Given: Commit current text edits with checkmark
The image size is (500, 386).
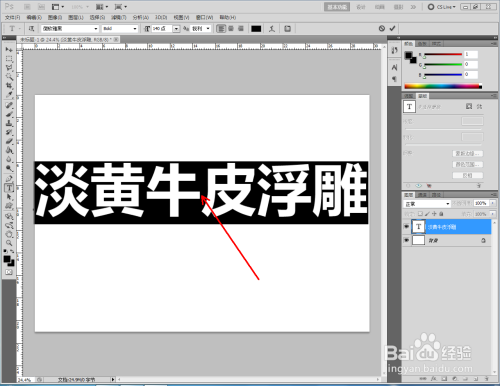Looking at the screenshot, I should (x=392, y=29).
